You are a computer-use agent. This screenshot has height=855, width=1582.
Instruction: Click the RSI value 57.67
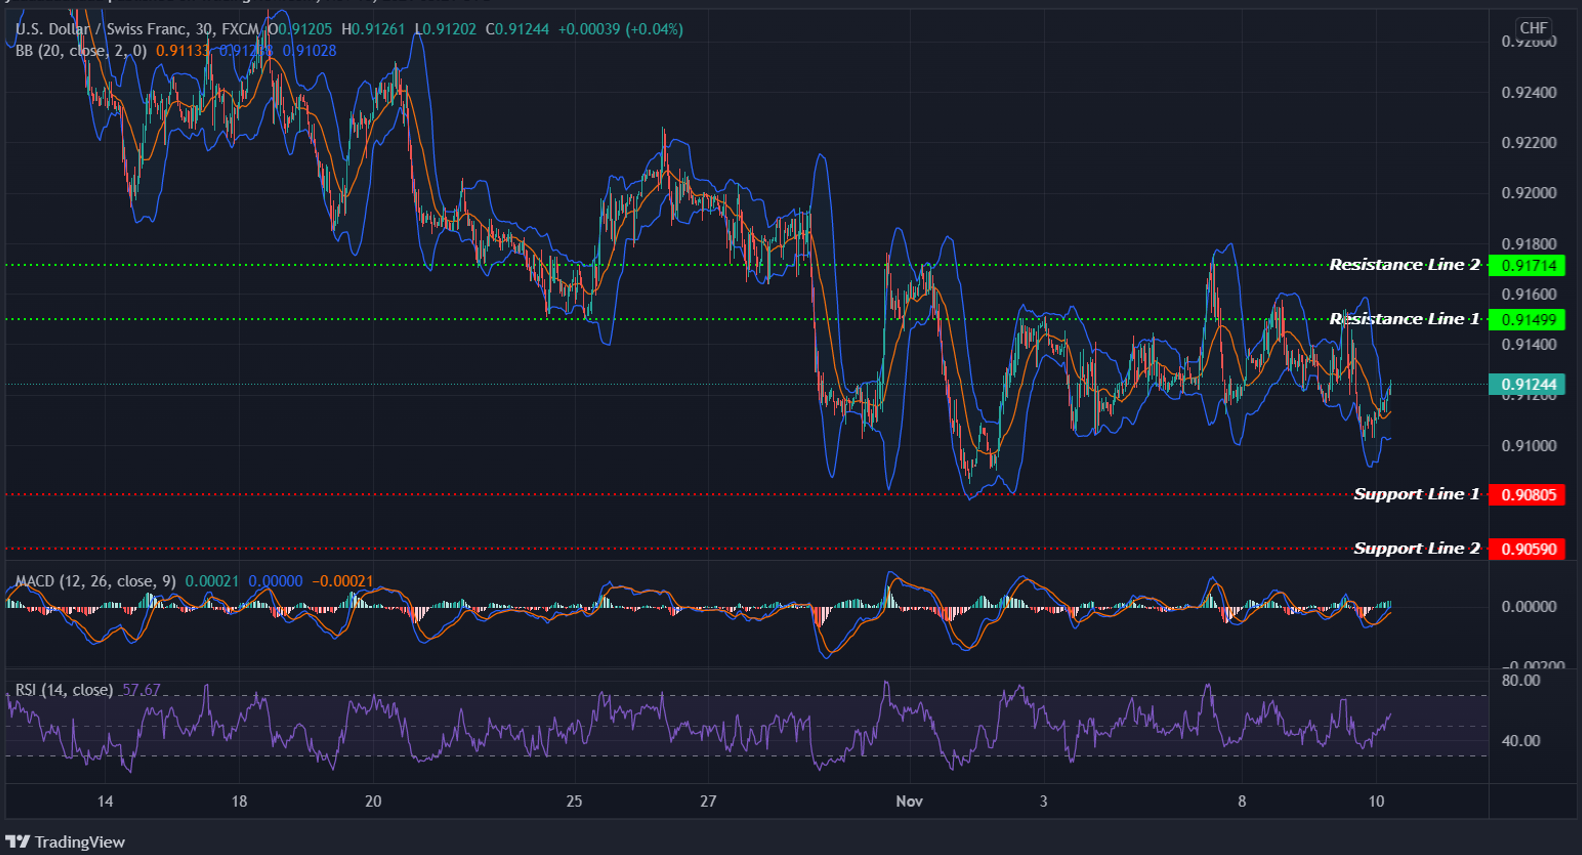tap(141, 690)
